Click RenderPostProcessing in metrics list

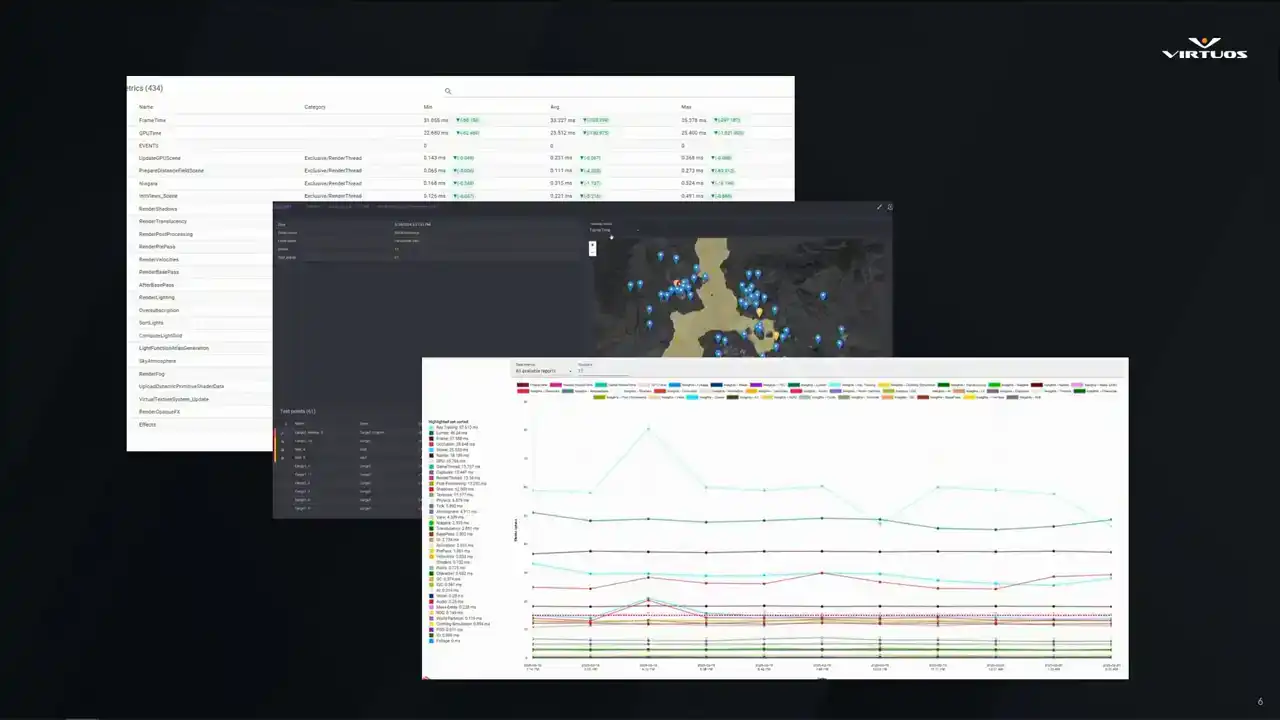pos(166,234)
